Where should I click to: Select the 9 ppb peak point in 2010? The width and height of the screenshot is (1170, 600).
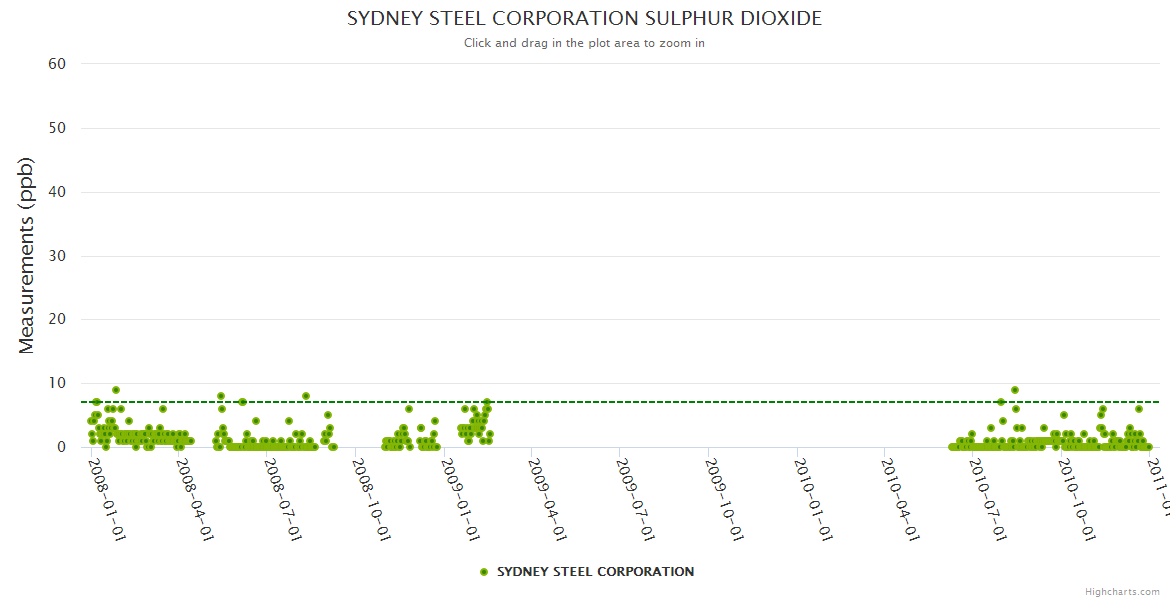coord(1015,390)
